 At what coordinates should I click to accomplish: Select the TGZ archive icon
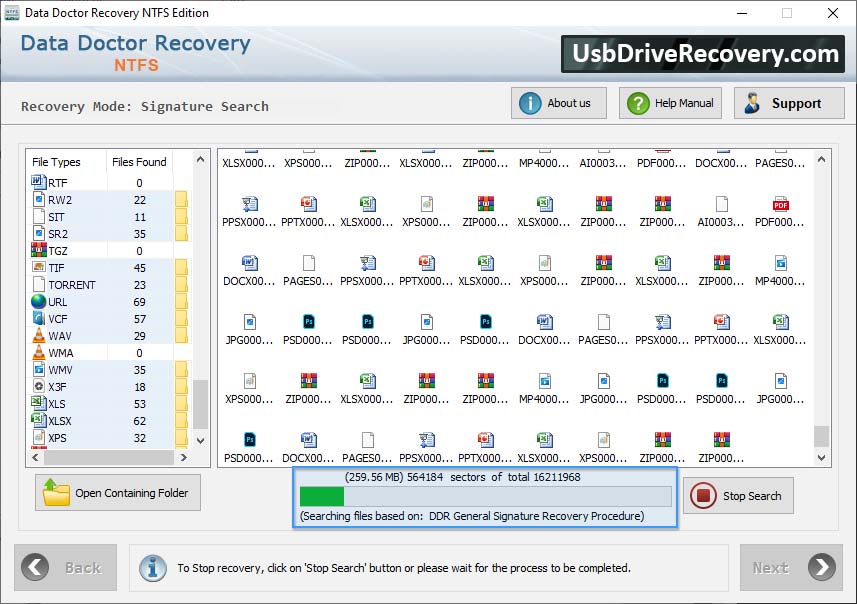click(x=39, y=250)
